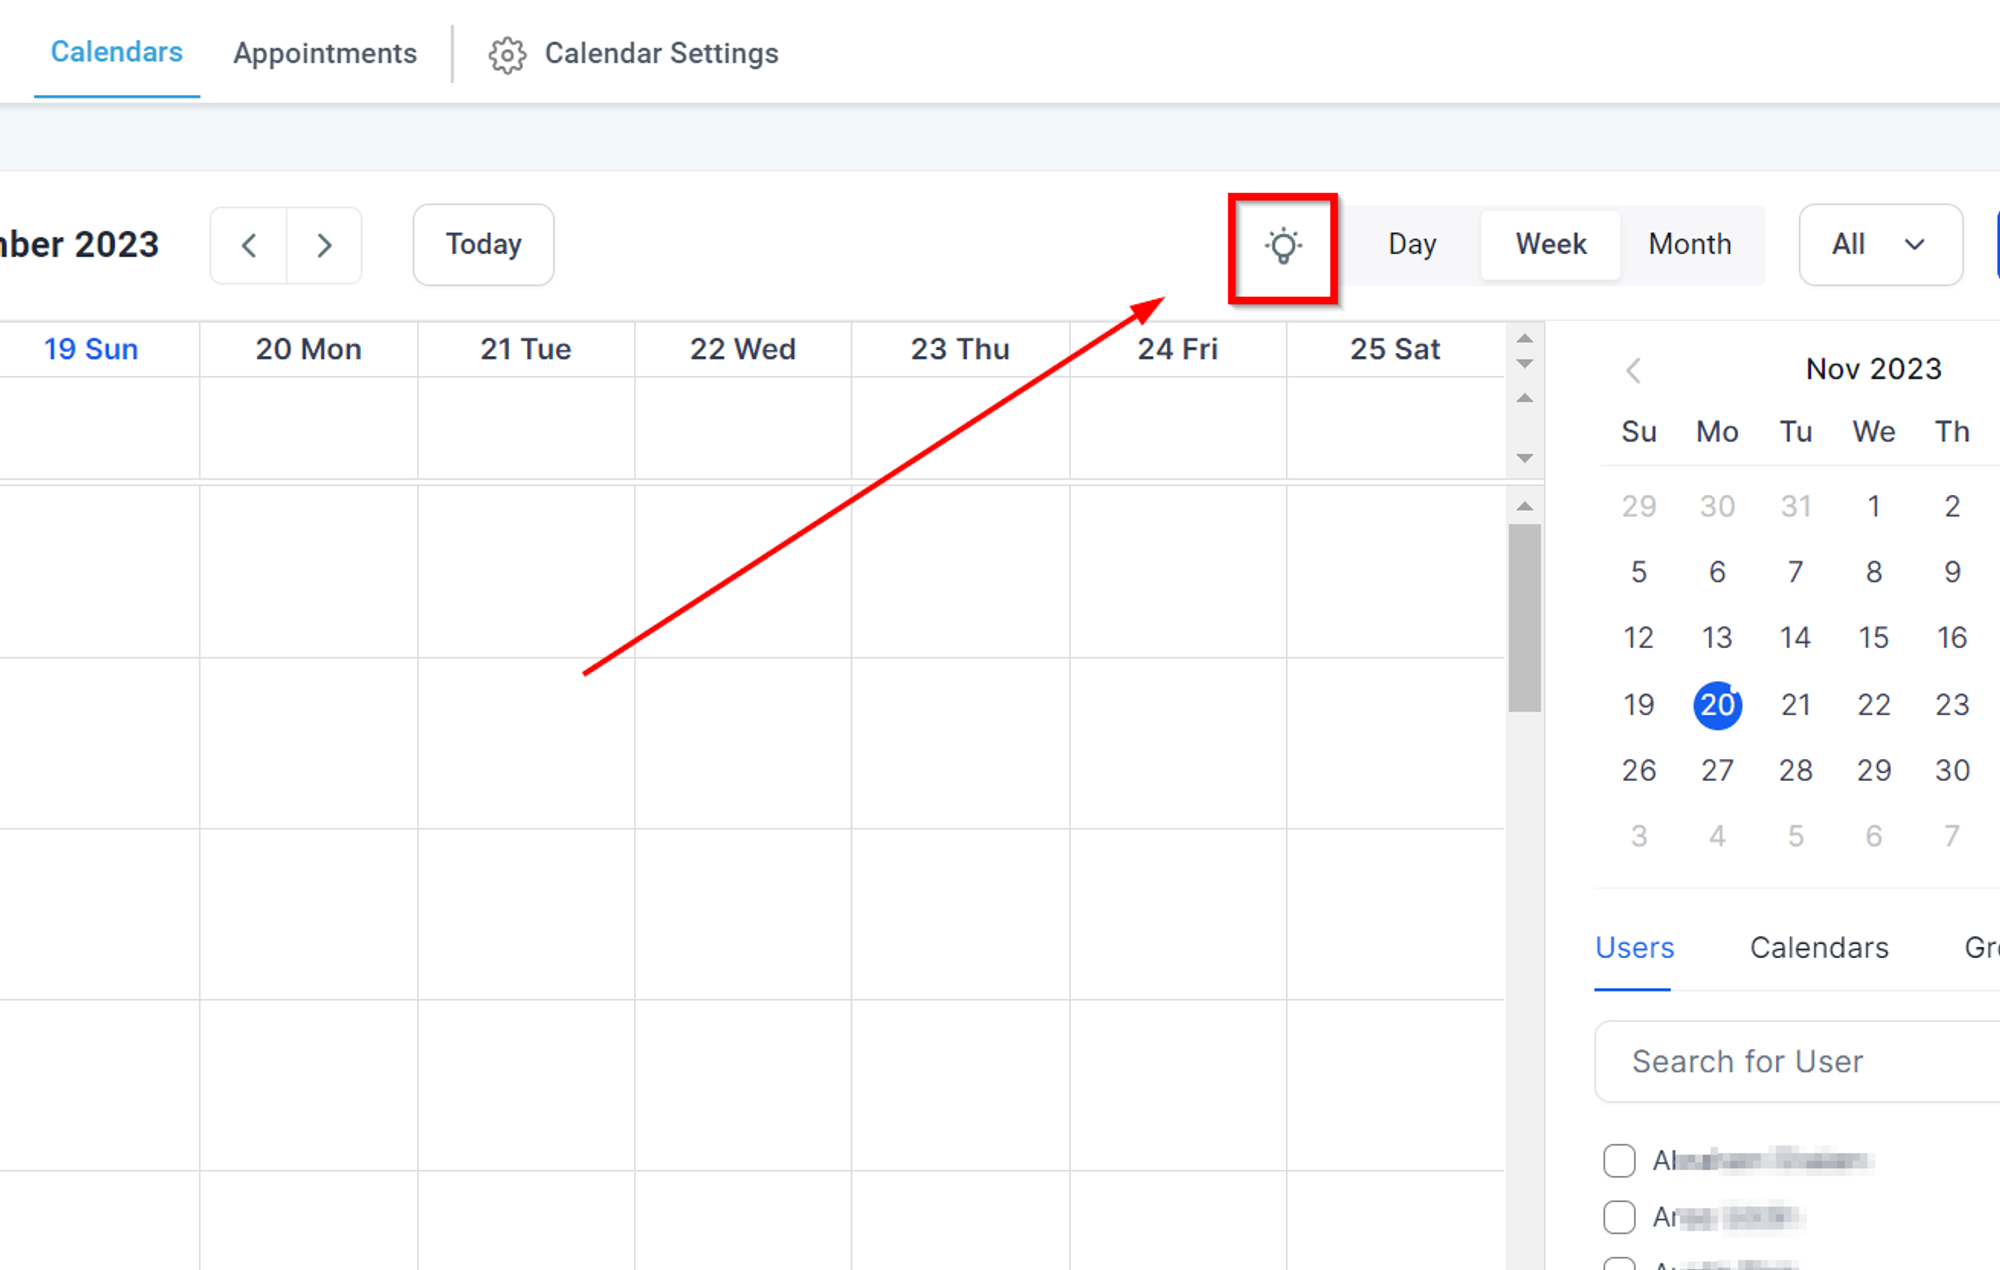
Task: Select November 15 in mini calendar
Action: tap(1873, 638)
